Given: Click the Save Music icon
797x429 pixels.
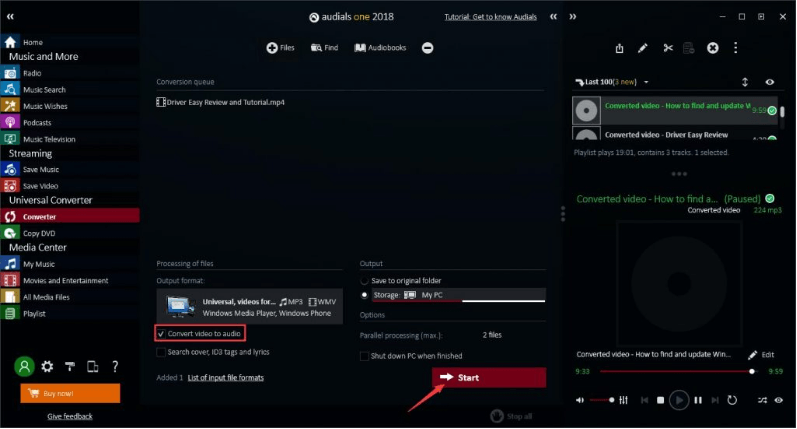Looking at the screenshot, I should tap(10, 169).
